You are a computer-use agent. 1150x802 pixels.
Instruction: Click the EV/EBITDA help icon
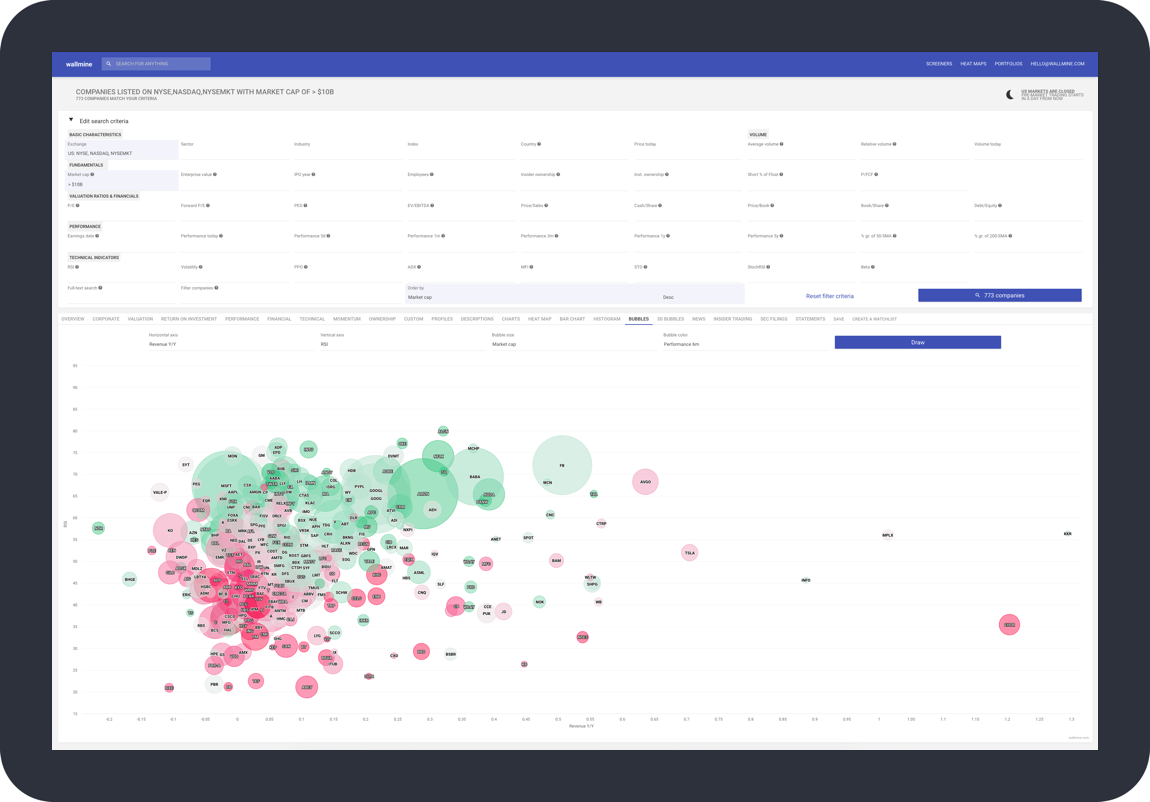point(433,205)
